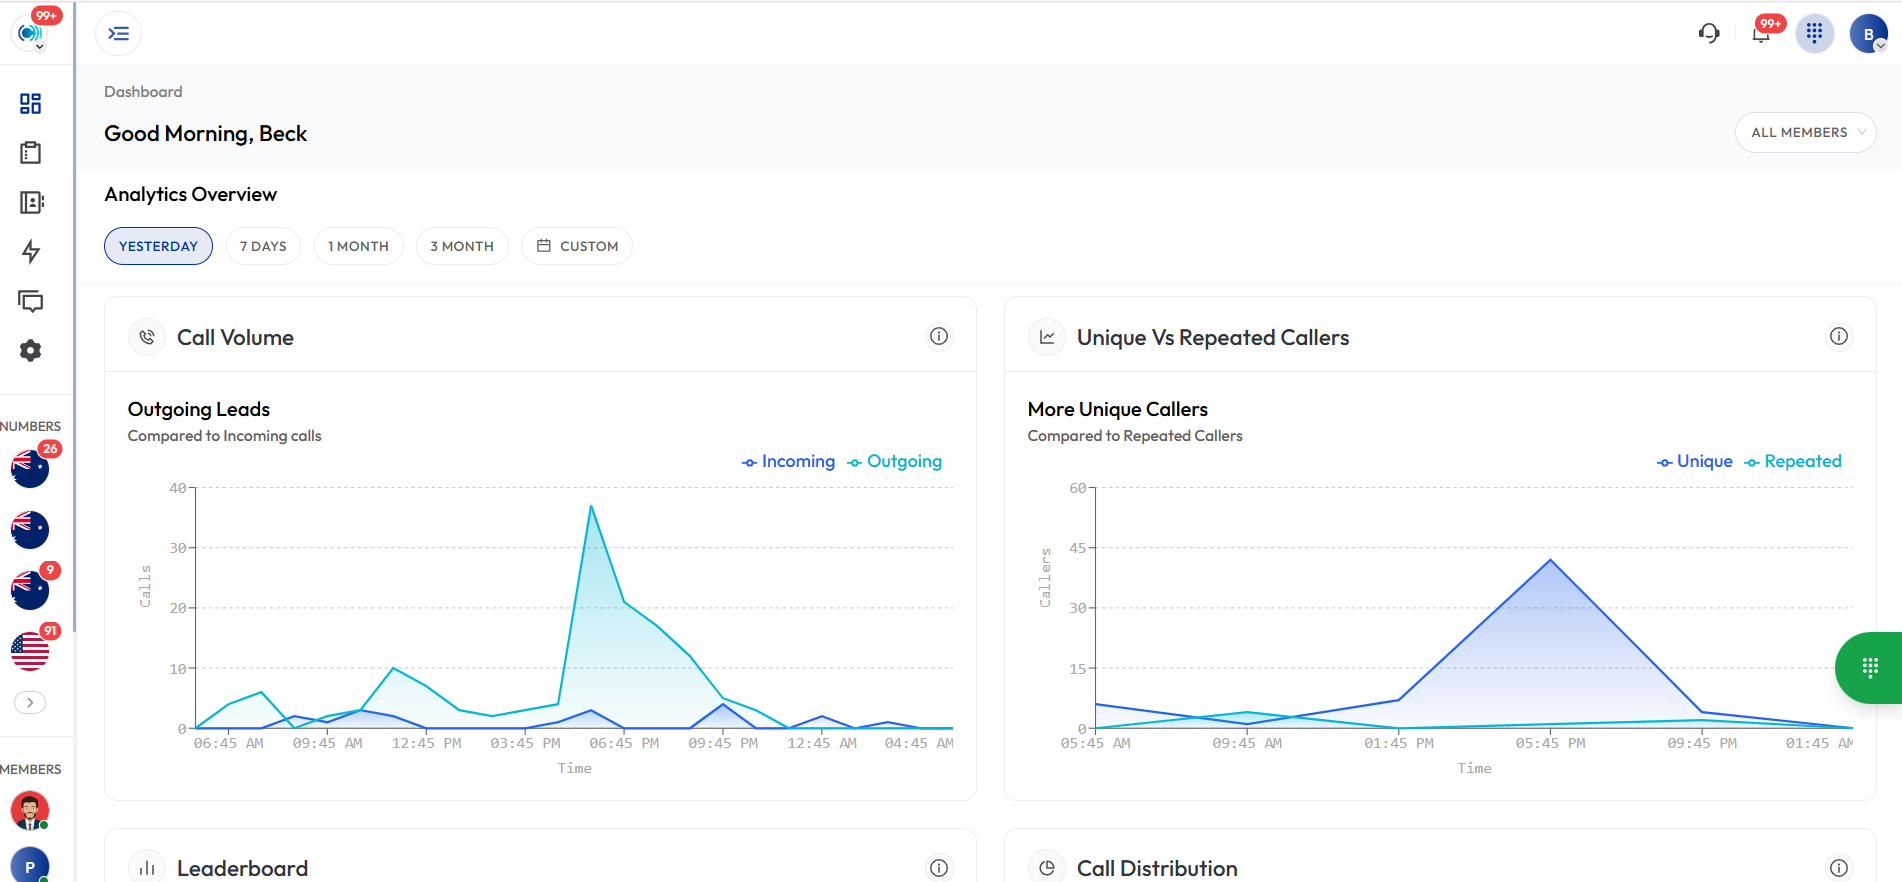
Task: Collapse the sidebar menu toggle
Action: pyautogui.click(x=119, y=34)
